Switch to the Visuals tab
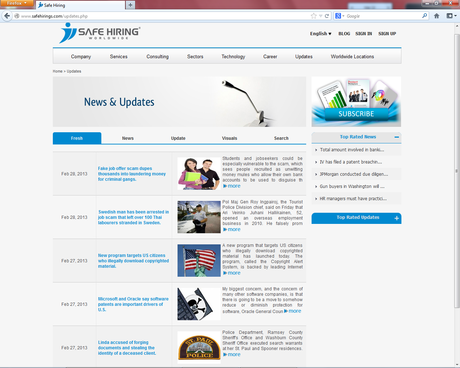The width and height of the screenshot is (460, 368). click(x=229, y=138)
